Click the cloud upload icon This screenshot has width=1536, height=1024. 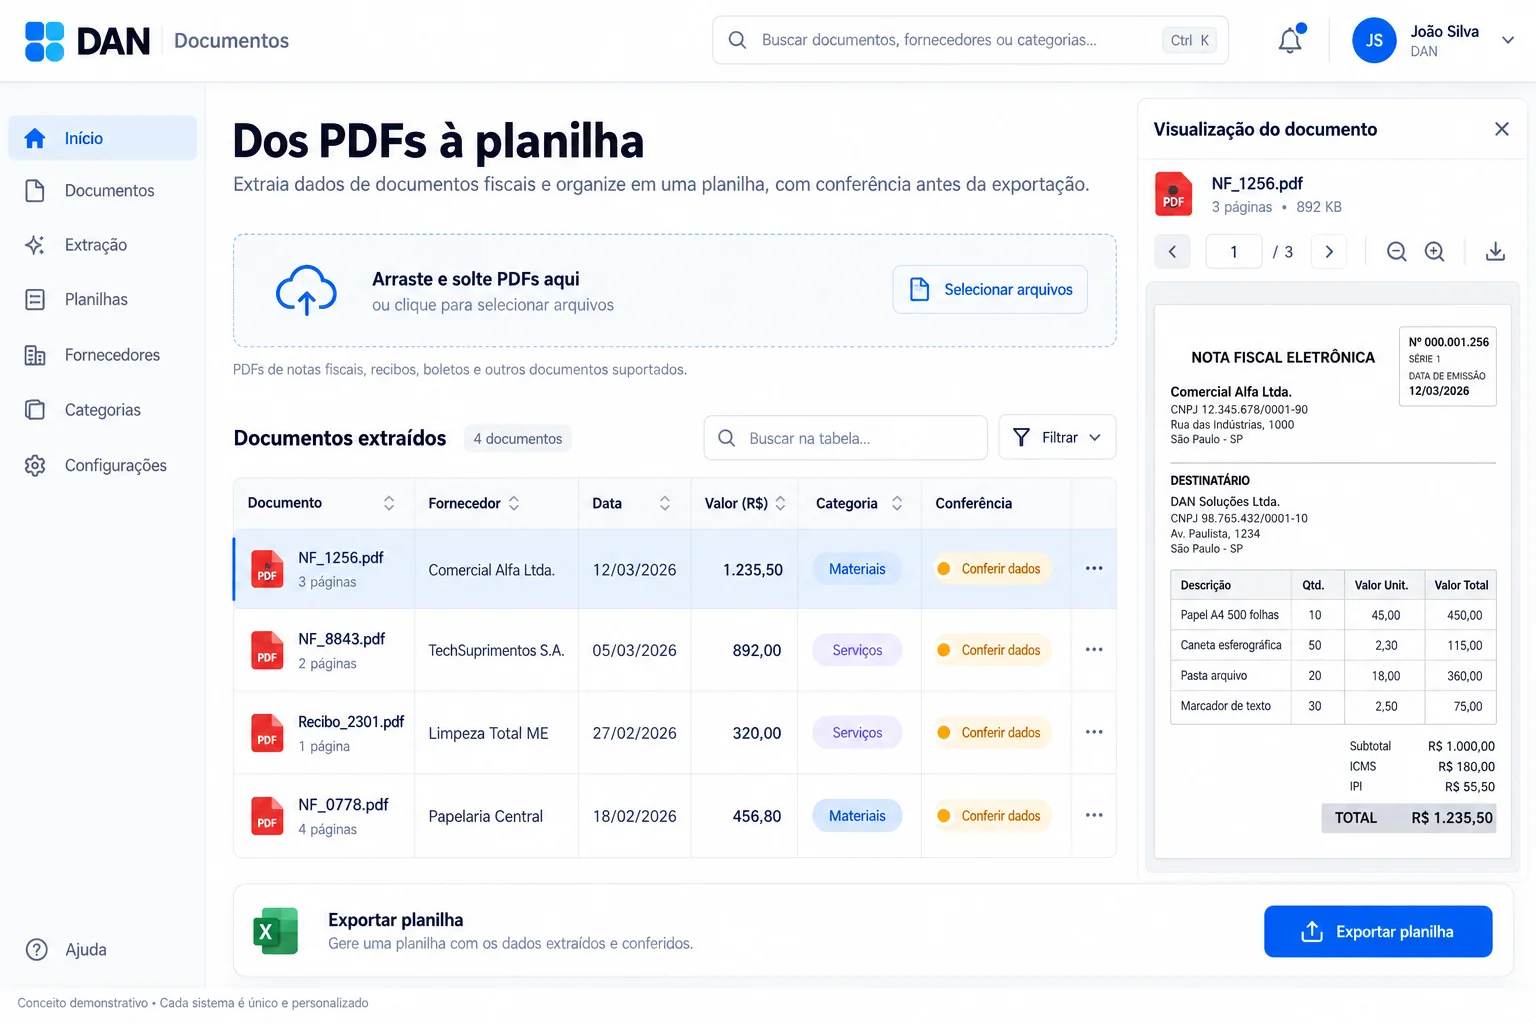pos(306,290)
